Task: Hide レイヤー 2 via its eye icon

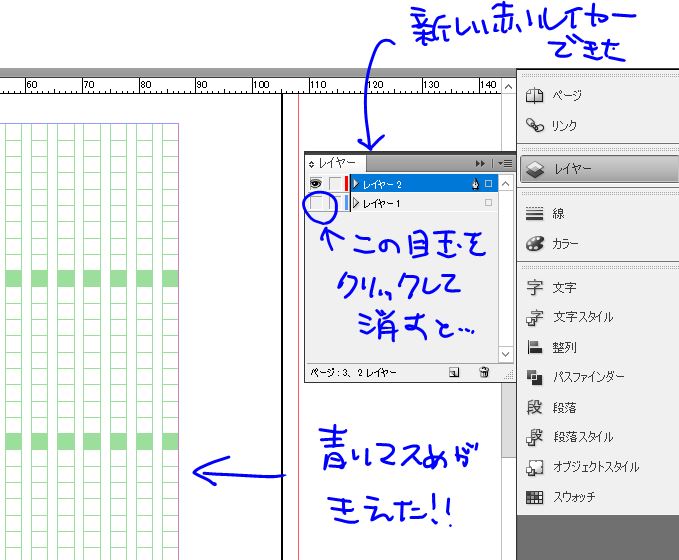Action: click(316, 184)
